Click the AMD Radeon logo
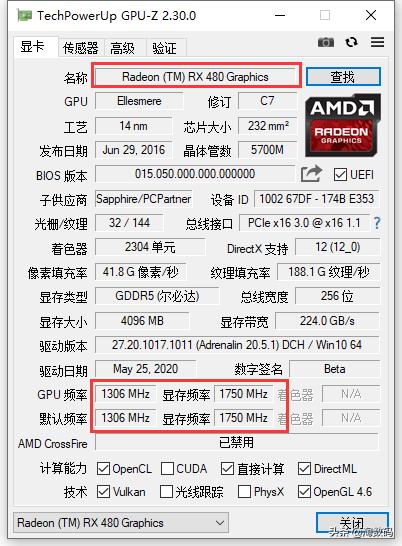Viewport: 402px width, 546px height. 343,126
